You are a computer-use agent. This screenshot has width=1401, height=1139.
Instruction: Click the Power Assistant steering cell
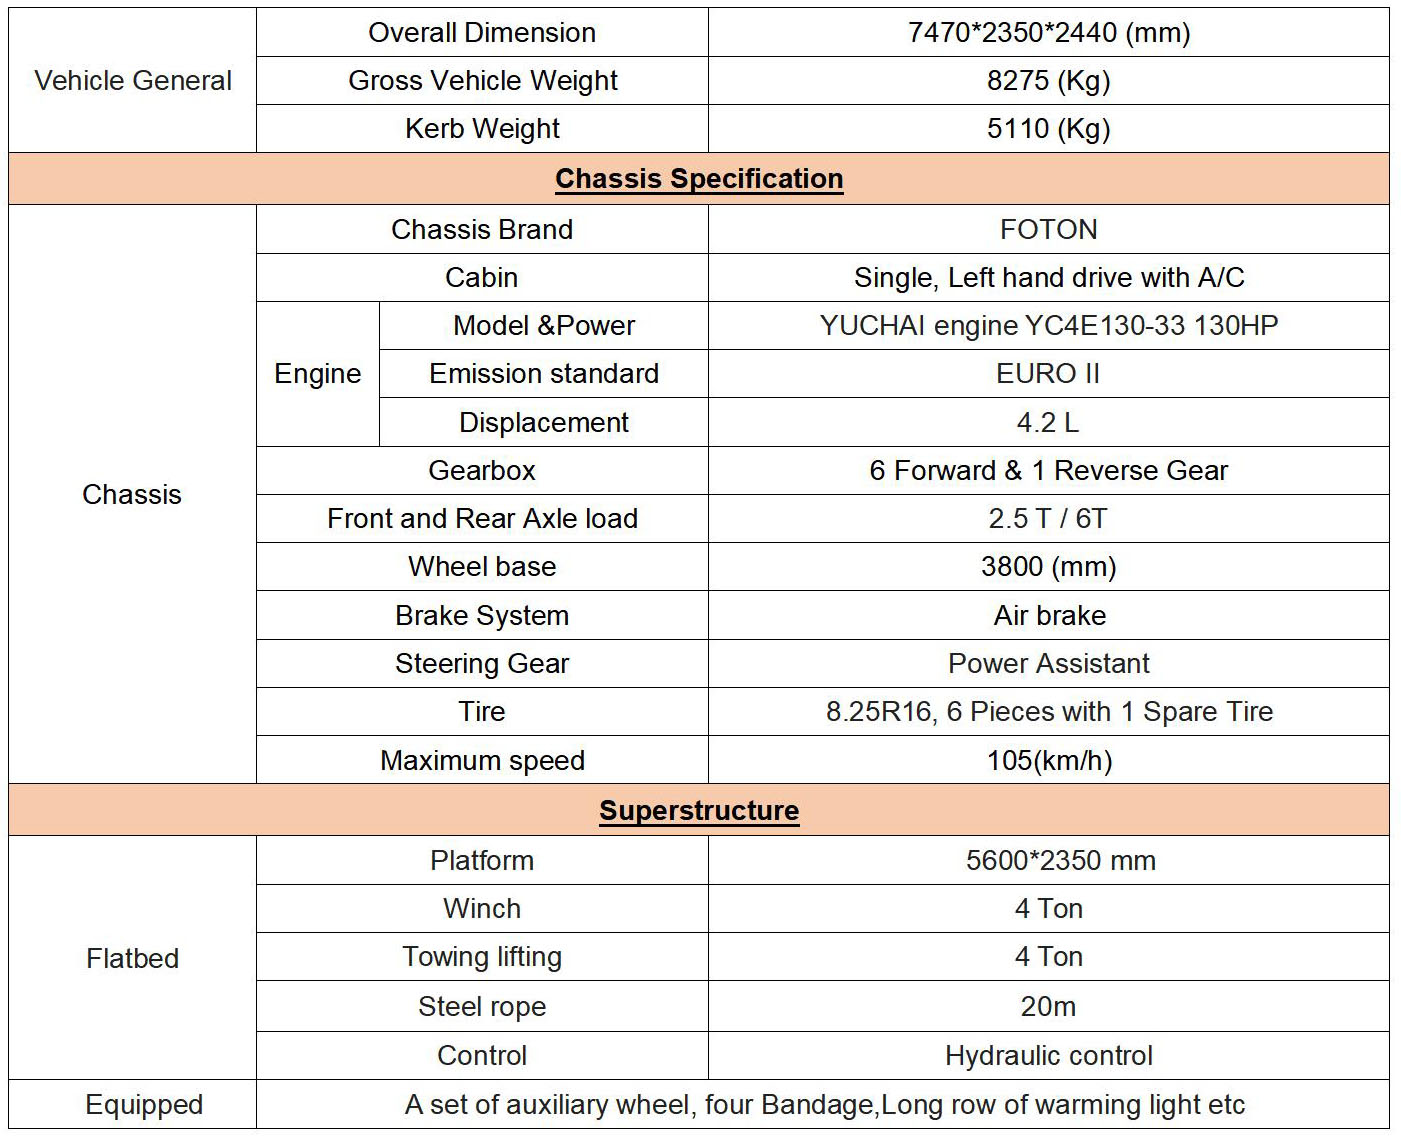point(1049,663)
